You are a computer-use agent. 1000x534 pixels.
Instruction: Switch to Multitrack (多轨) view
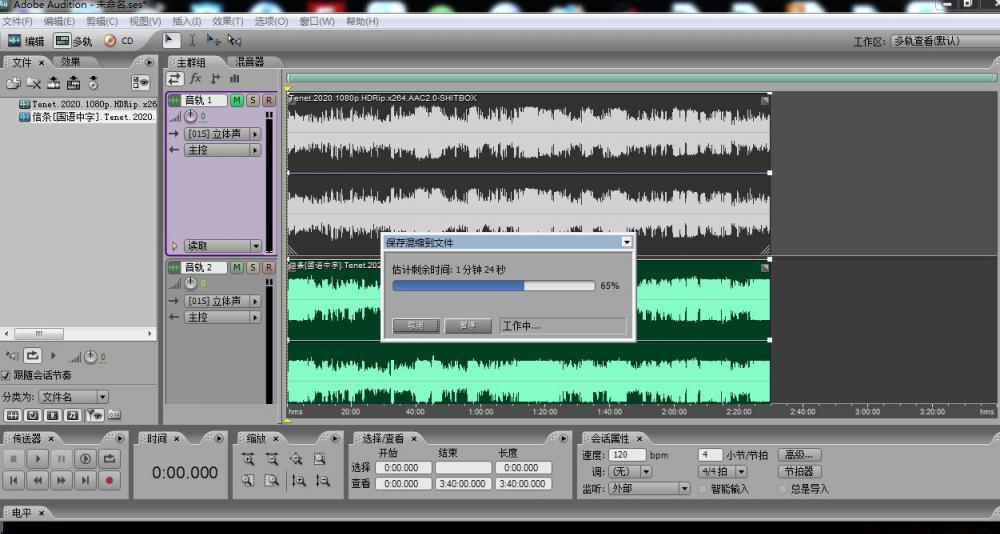pos(73,41)
